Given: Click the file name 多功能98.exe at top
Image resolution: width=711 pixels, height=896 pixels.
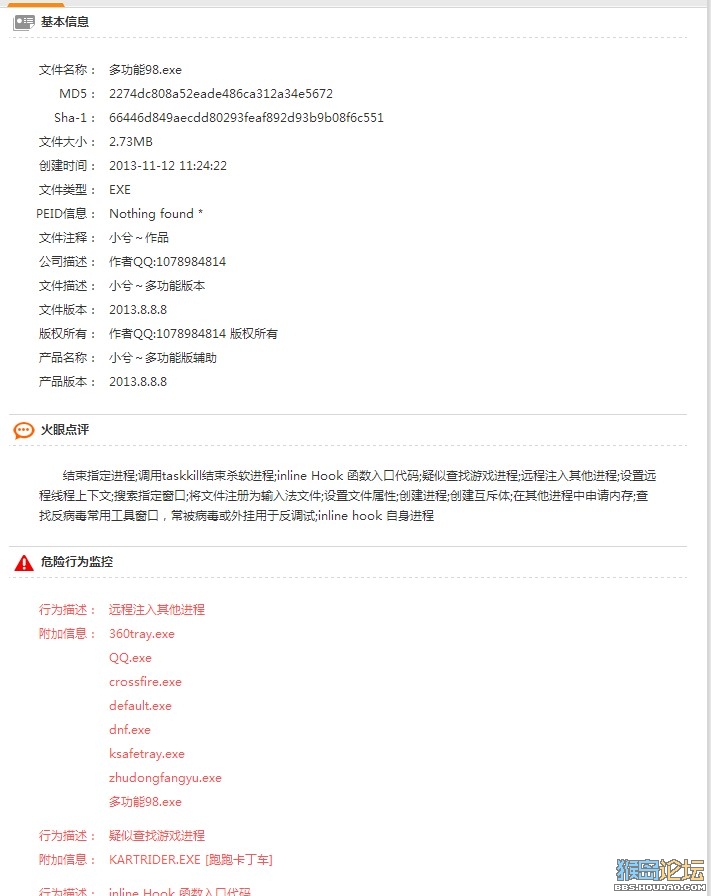Looking at the screenshot, I should pos(145,70).
